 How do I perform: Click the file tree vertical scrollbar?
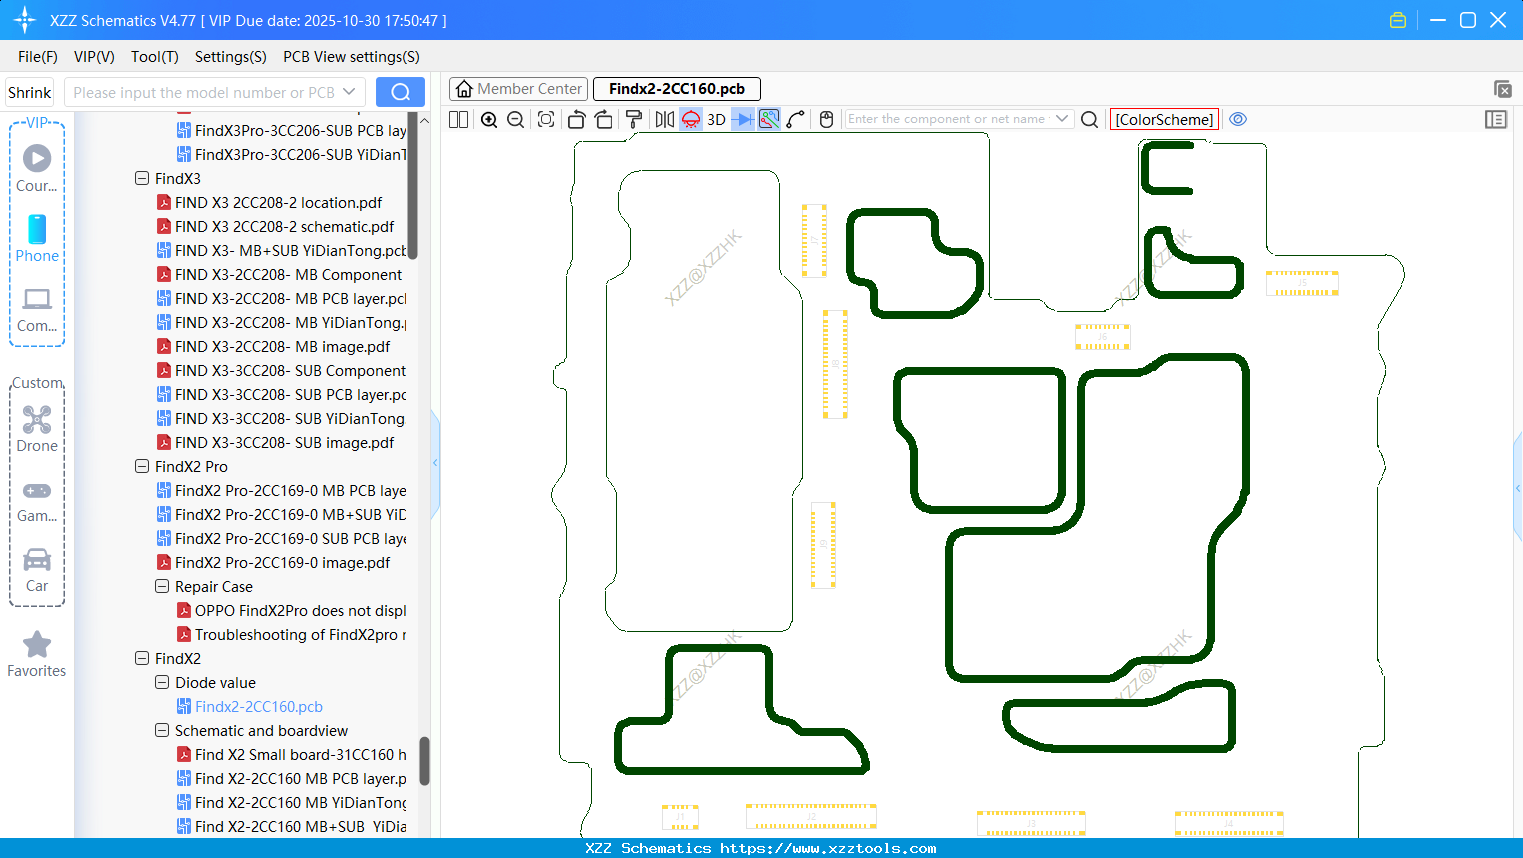(x=424, y=761)
